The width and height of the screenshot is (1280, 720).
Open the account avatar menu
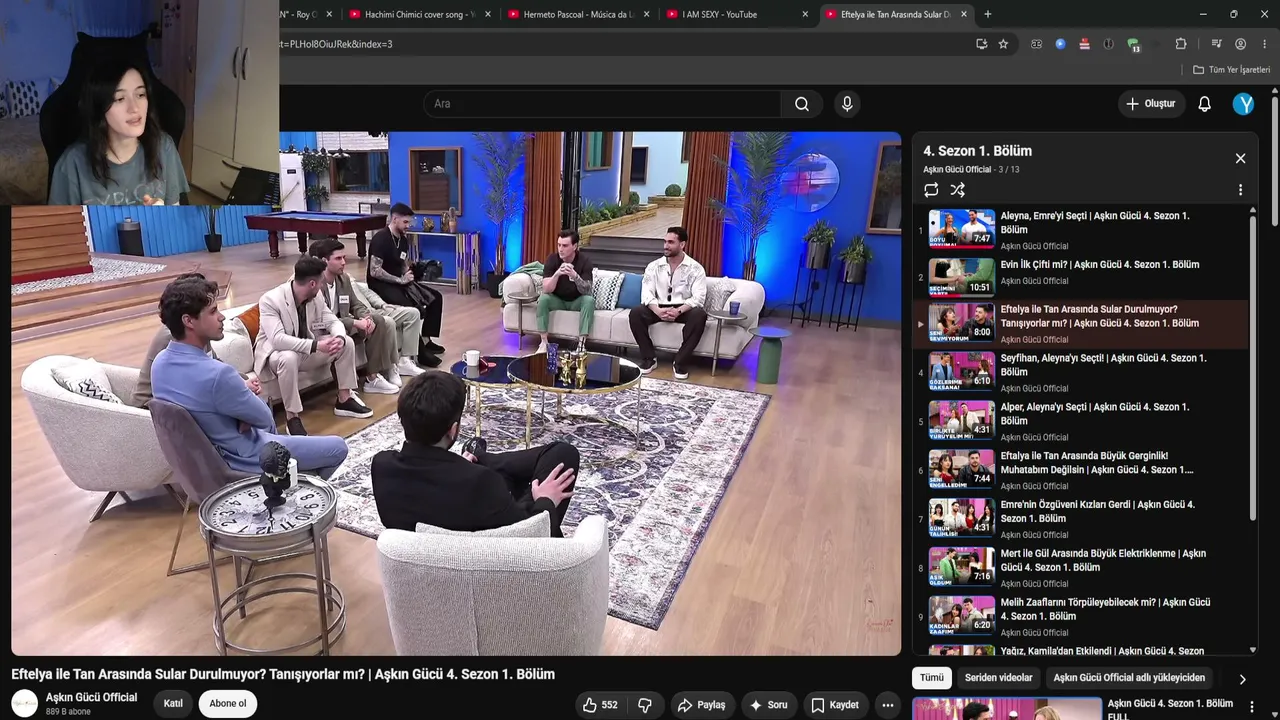click(x=1243, y=104)
